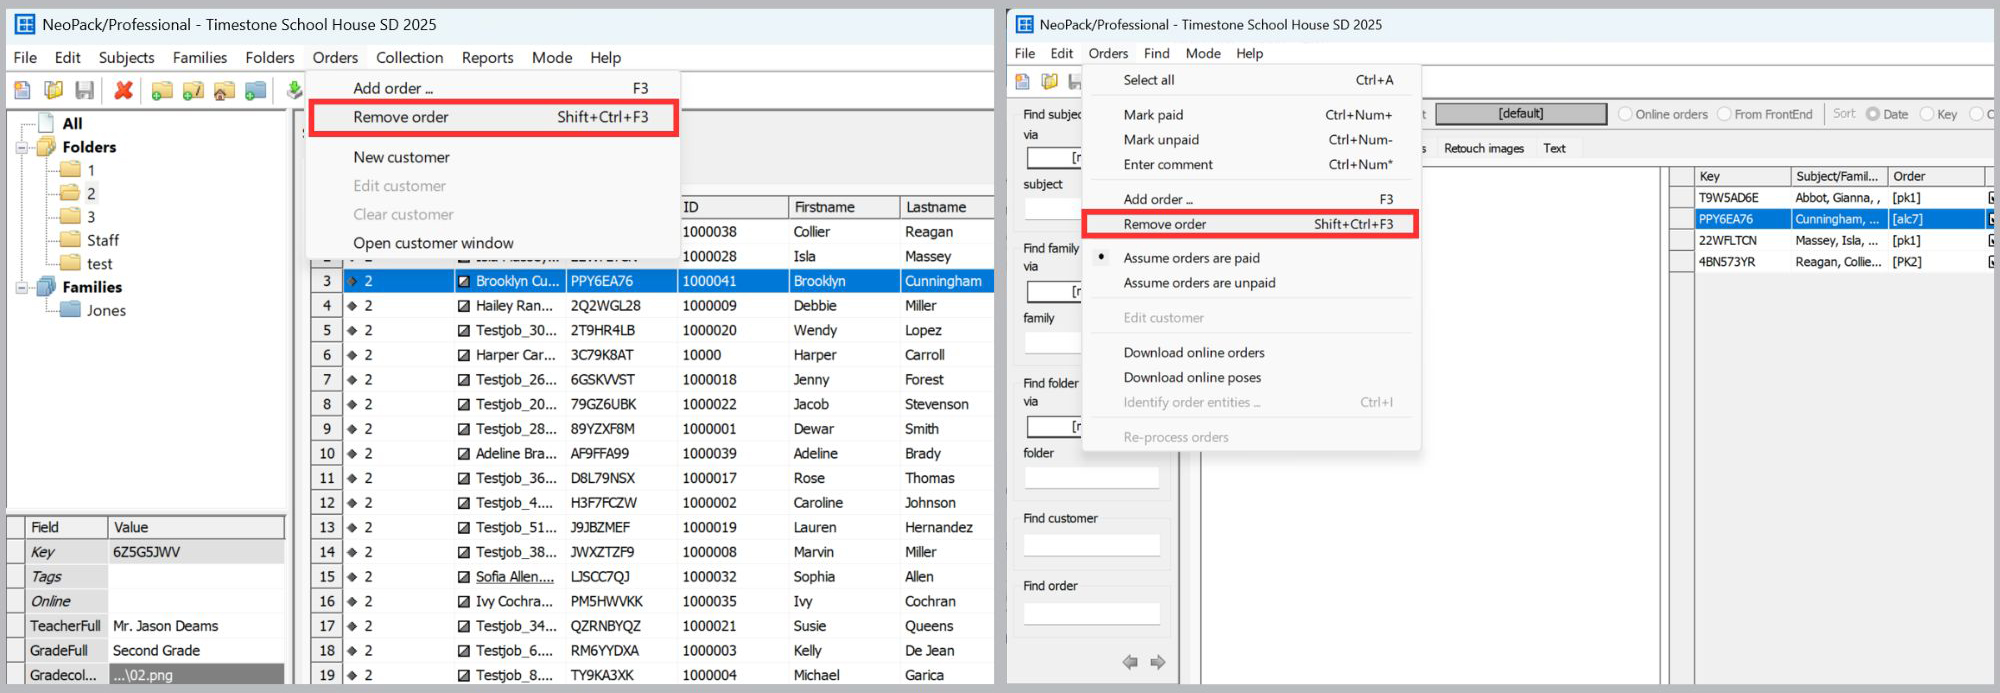Click the blue add family folder icon

[x=256, y=90]
